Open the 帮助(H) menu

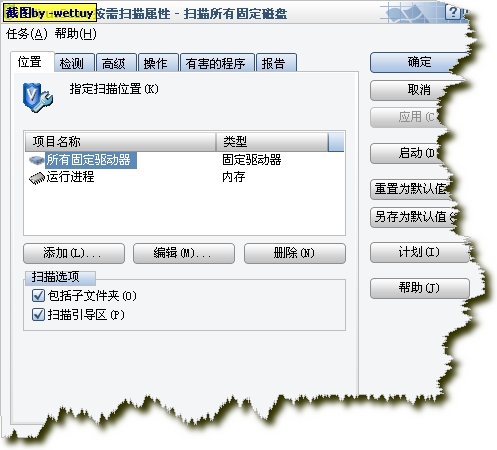click(76, 34)
